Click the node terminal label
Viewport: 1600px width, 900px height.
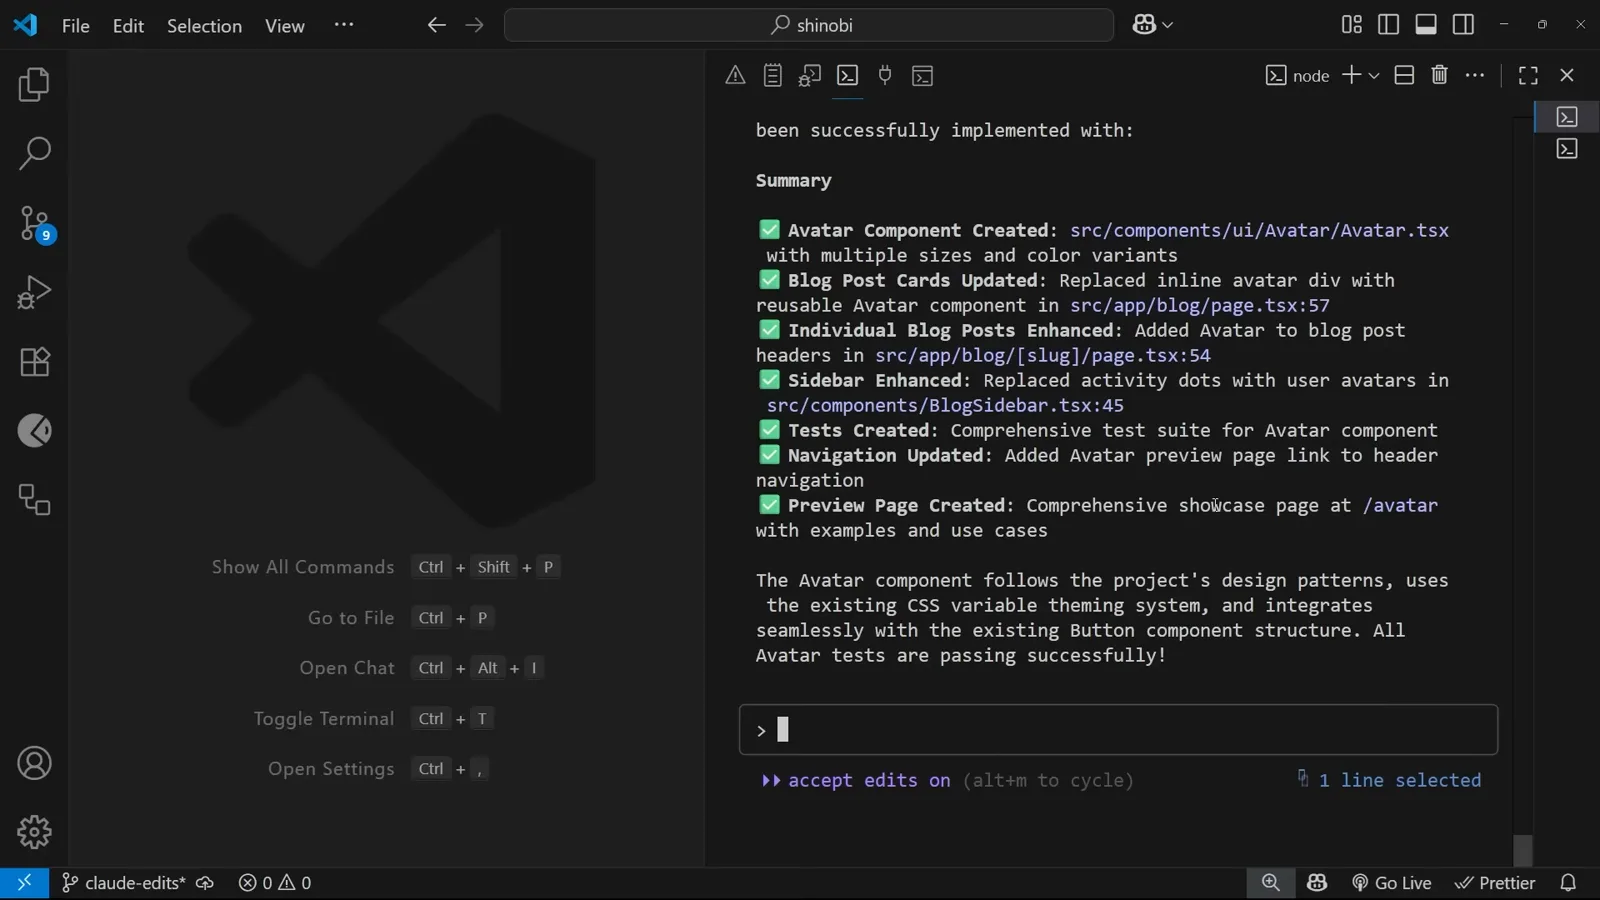pyautogui.click(x=1297, y=75)
